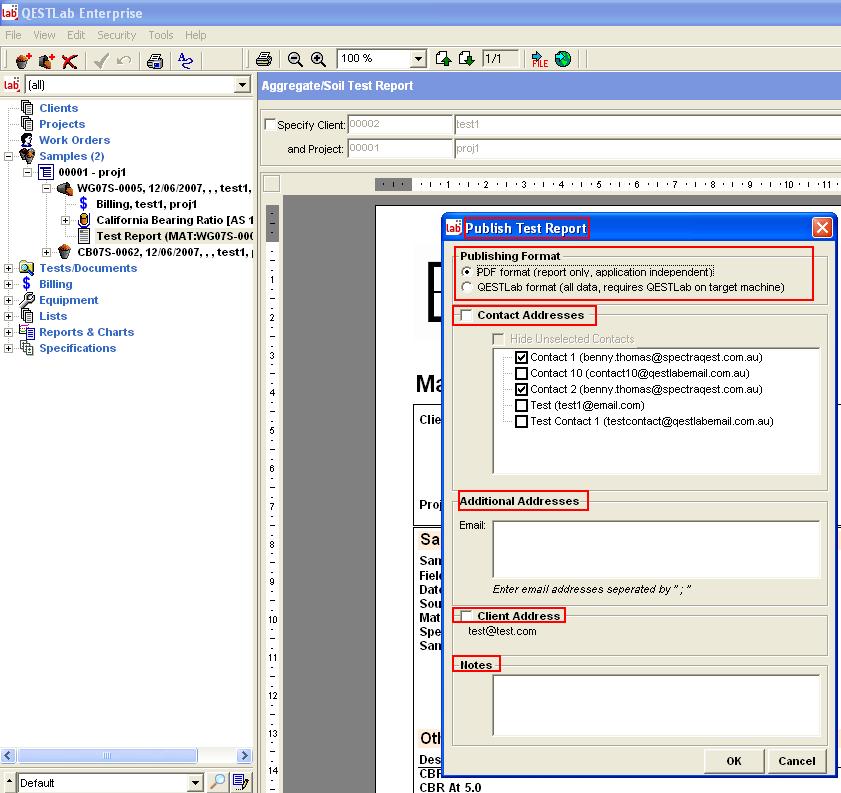Open the Tools menu

[160, 35]
